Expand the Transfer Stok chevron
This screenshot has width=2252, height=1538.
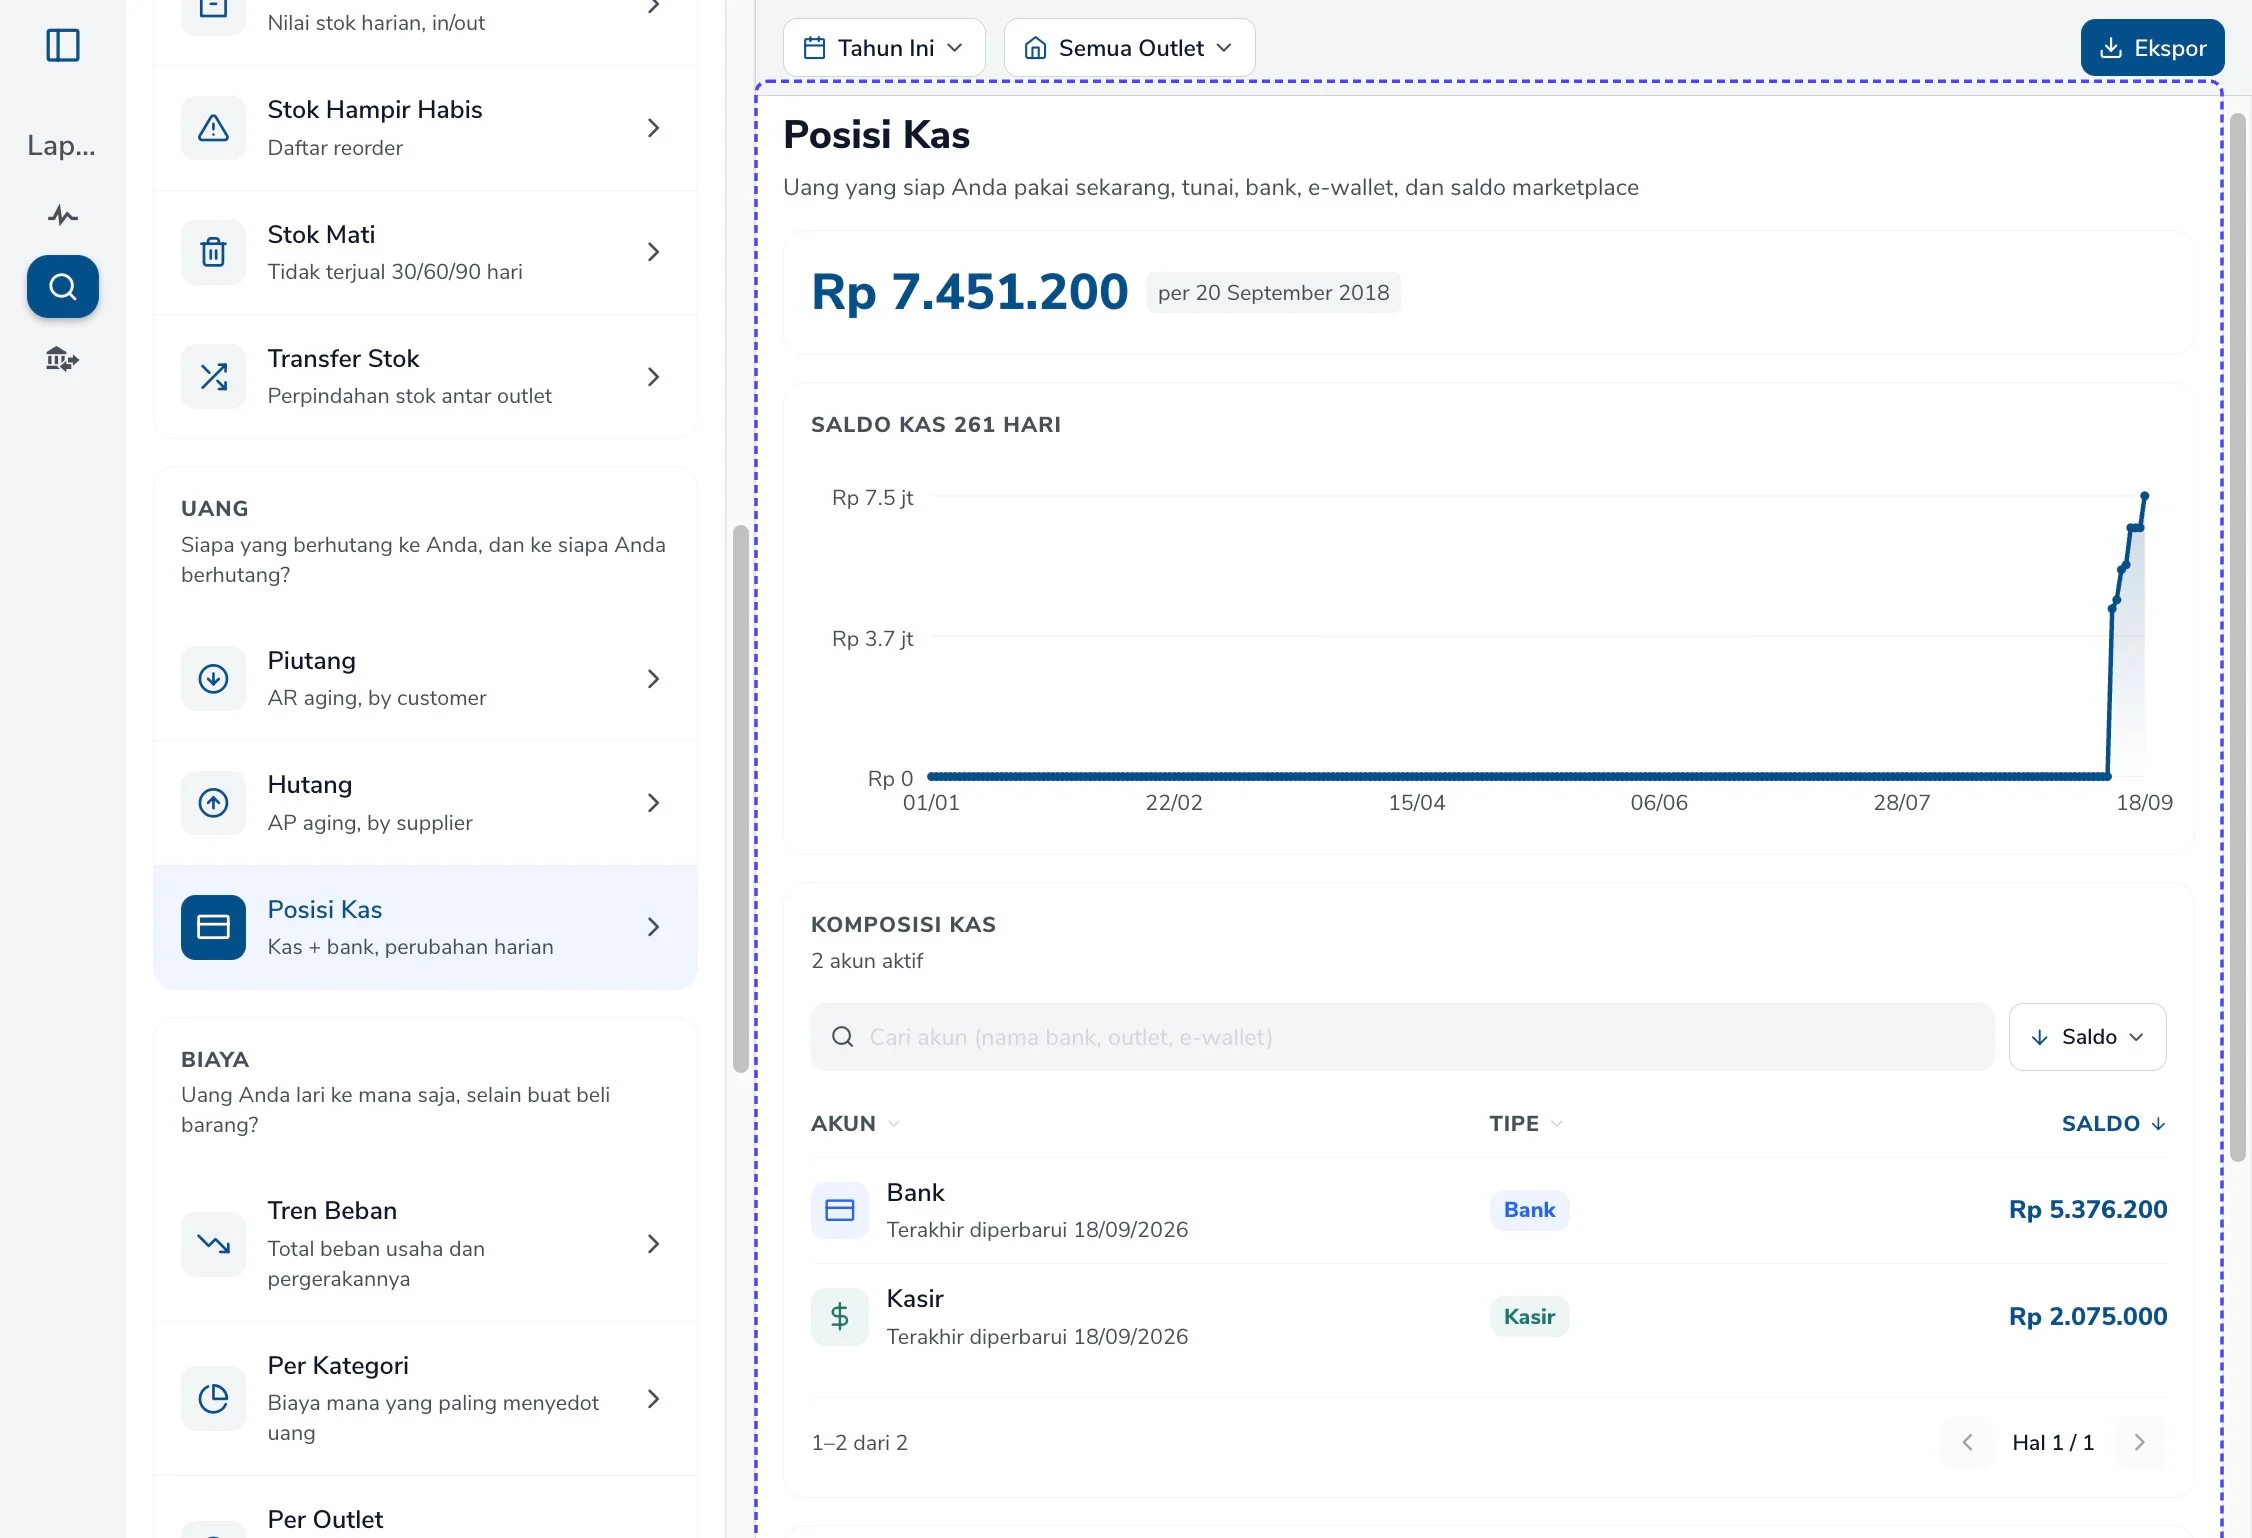point(654,377)
